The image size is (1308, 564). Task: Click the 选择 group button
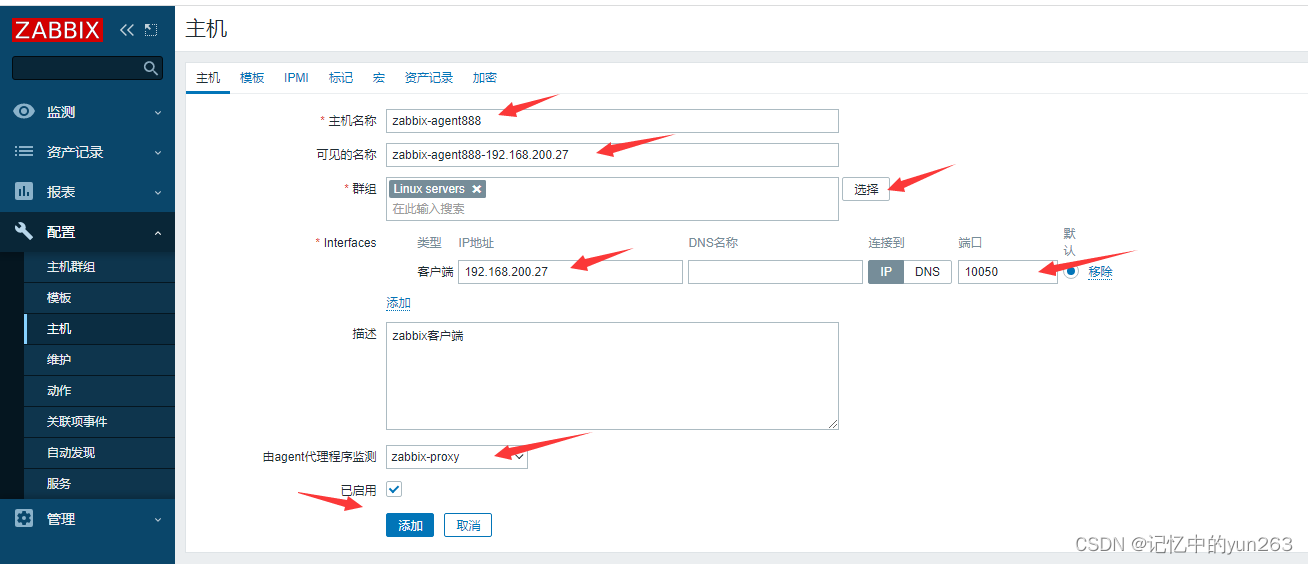[x=866, y=189]
